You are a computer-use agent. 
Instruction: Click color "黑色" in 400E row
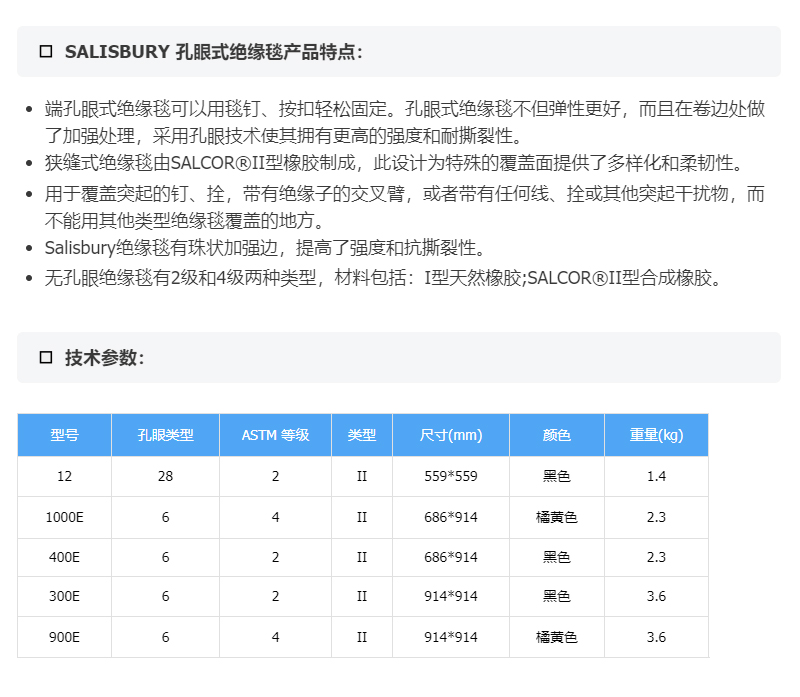click(x=557, y=557)
